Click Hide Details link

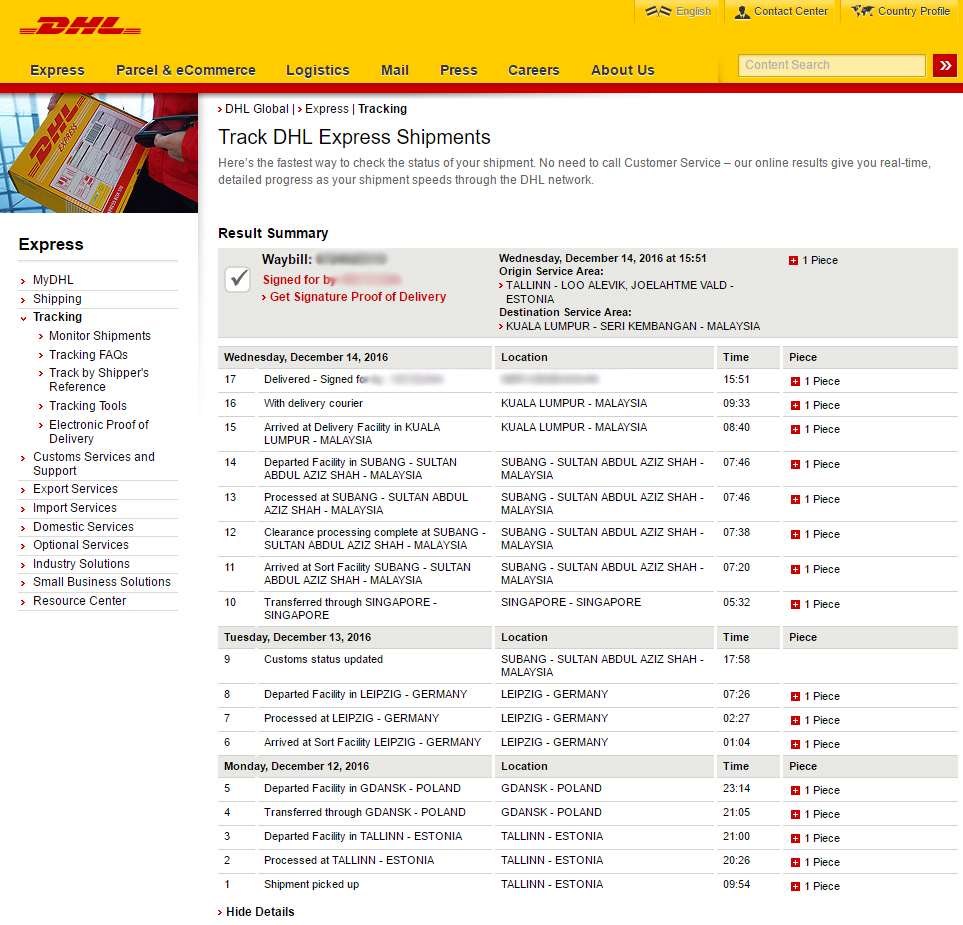pos(260,911)
